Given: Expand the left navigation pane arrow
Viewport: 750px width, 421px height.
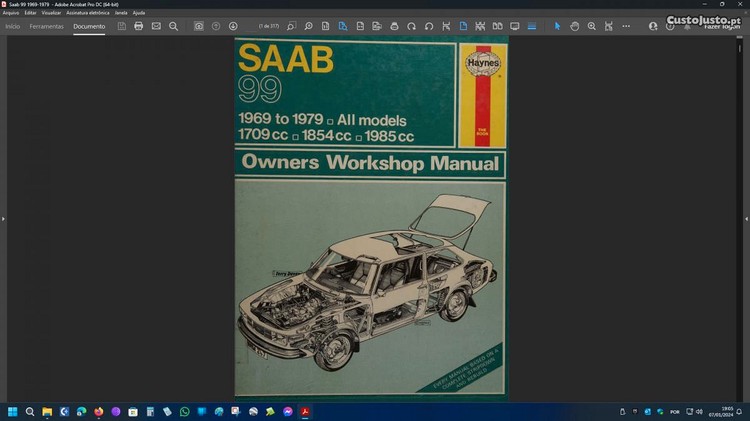Looking at the screenshot, I should (3, 218).
